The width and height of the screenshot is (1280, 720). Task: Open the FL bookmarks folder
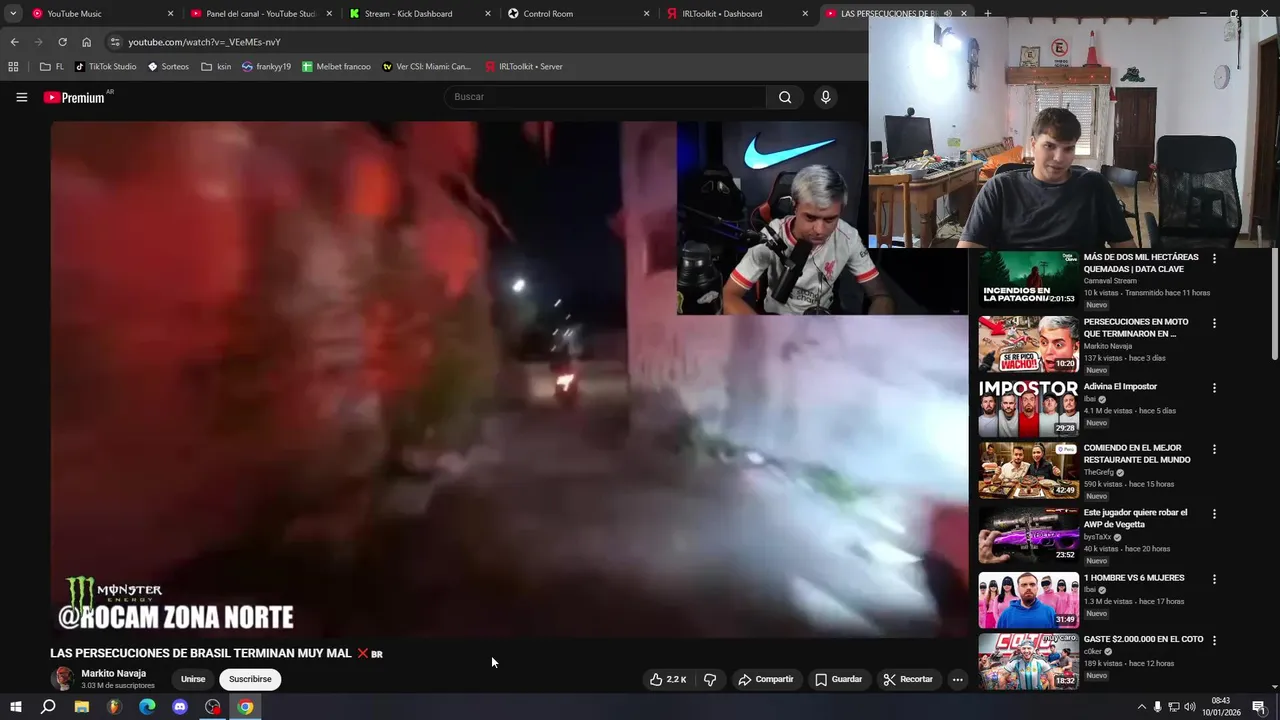[52, 67]
